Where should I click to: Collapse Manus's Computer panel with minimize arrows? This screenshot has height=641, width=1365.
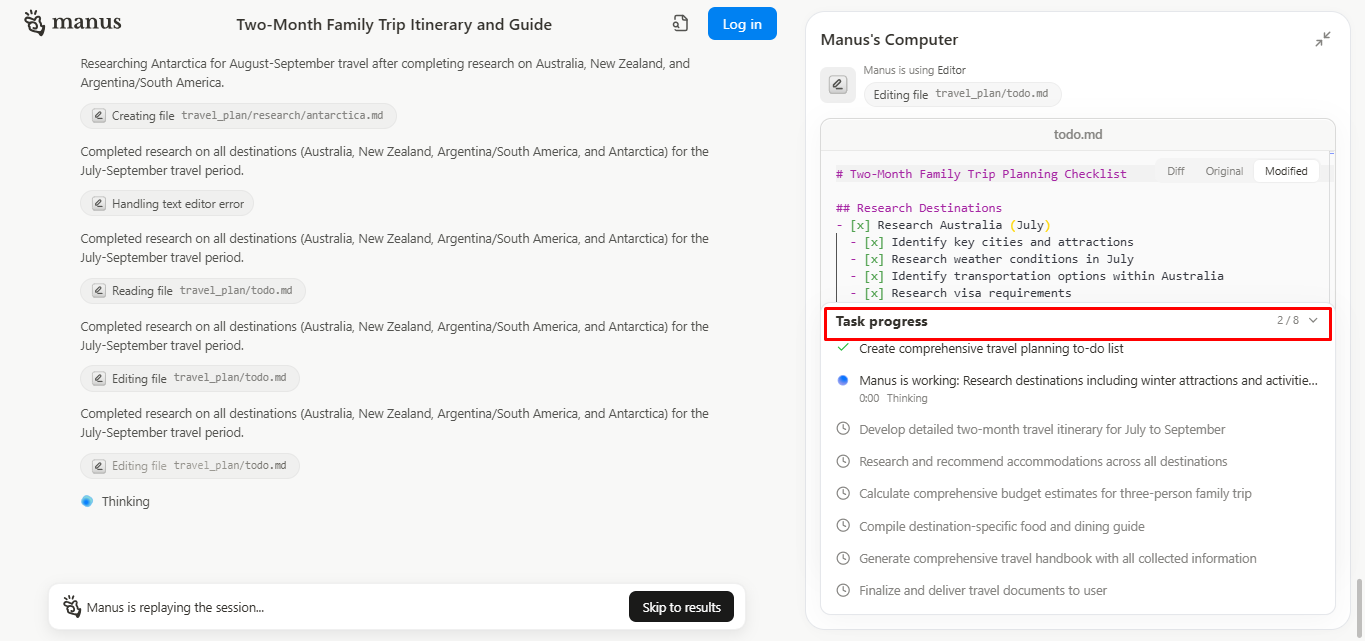point(1322,39)
